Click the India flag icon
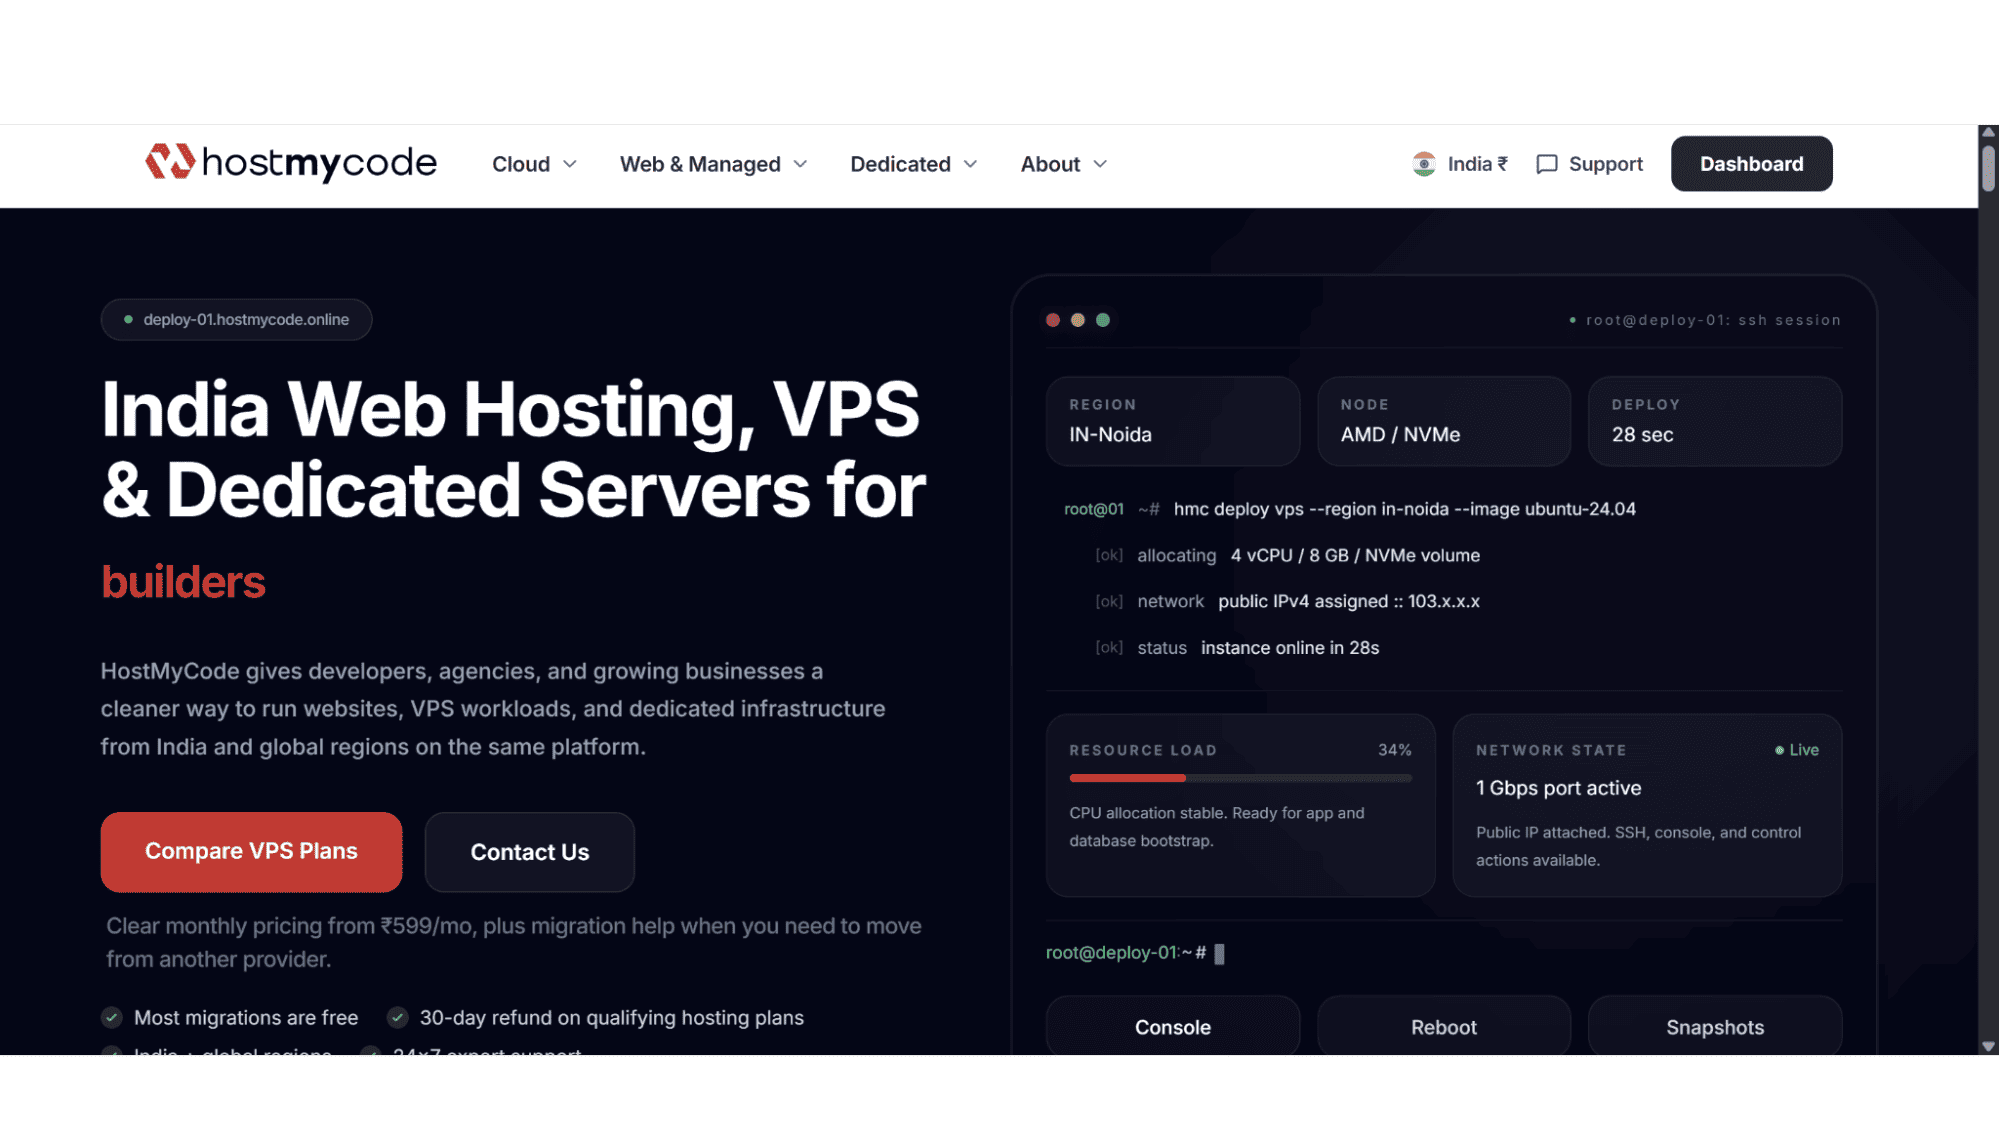The height and width of the screenshot is (1125, 1999). (1424, 164)
